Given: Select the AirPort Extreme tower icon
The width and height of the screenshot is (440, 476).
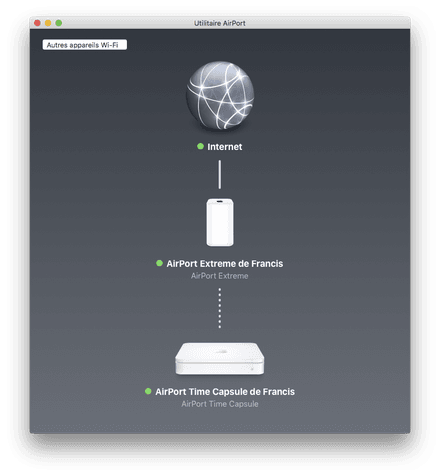Looking at the screenshot, I should tap(220, 222).
